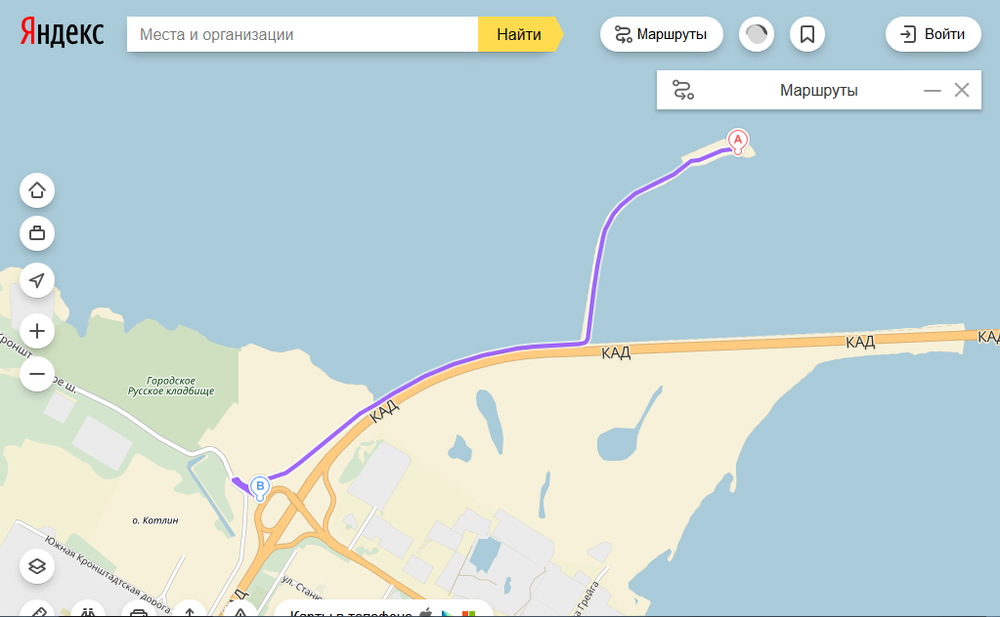Click the work briefcase icon
1000x617 pixels.
tap(37, 234)
